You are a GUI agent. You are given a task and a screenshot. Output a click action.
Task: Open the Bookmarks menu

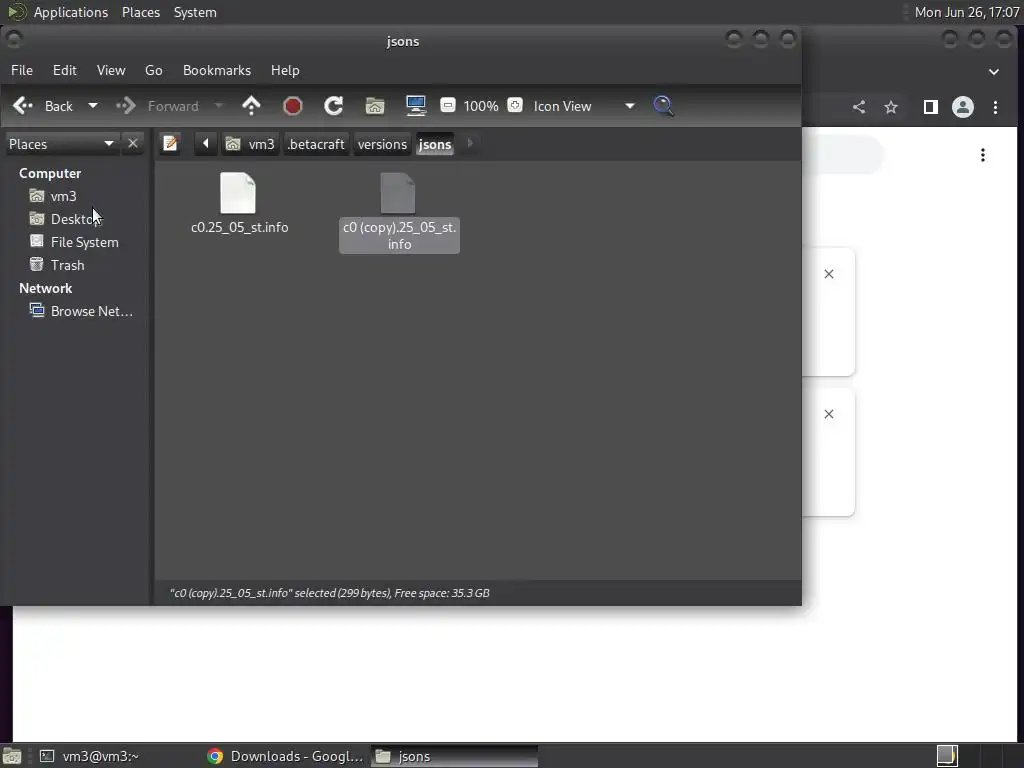click(x=217, y=70)
